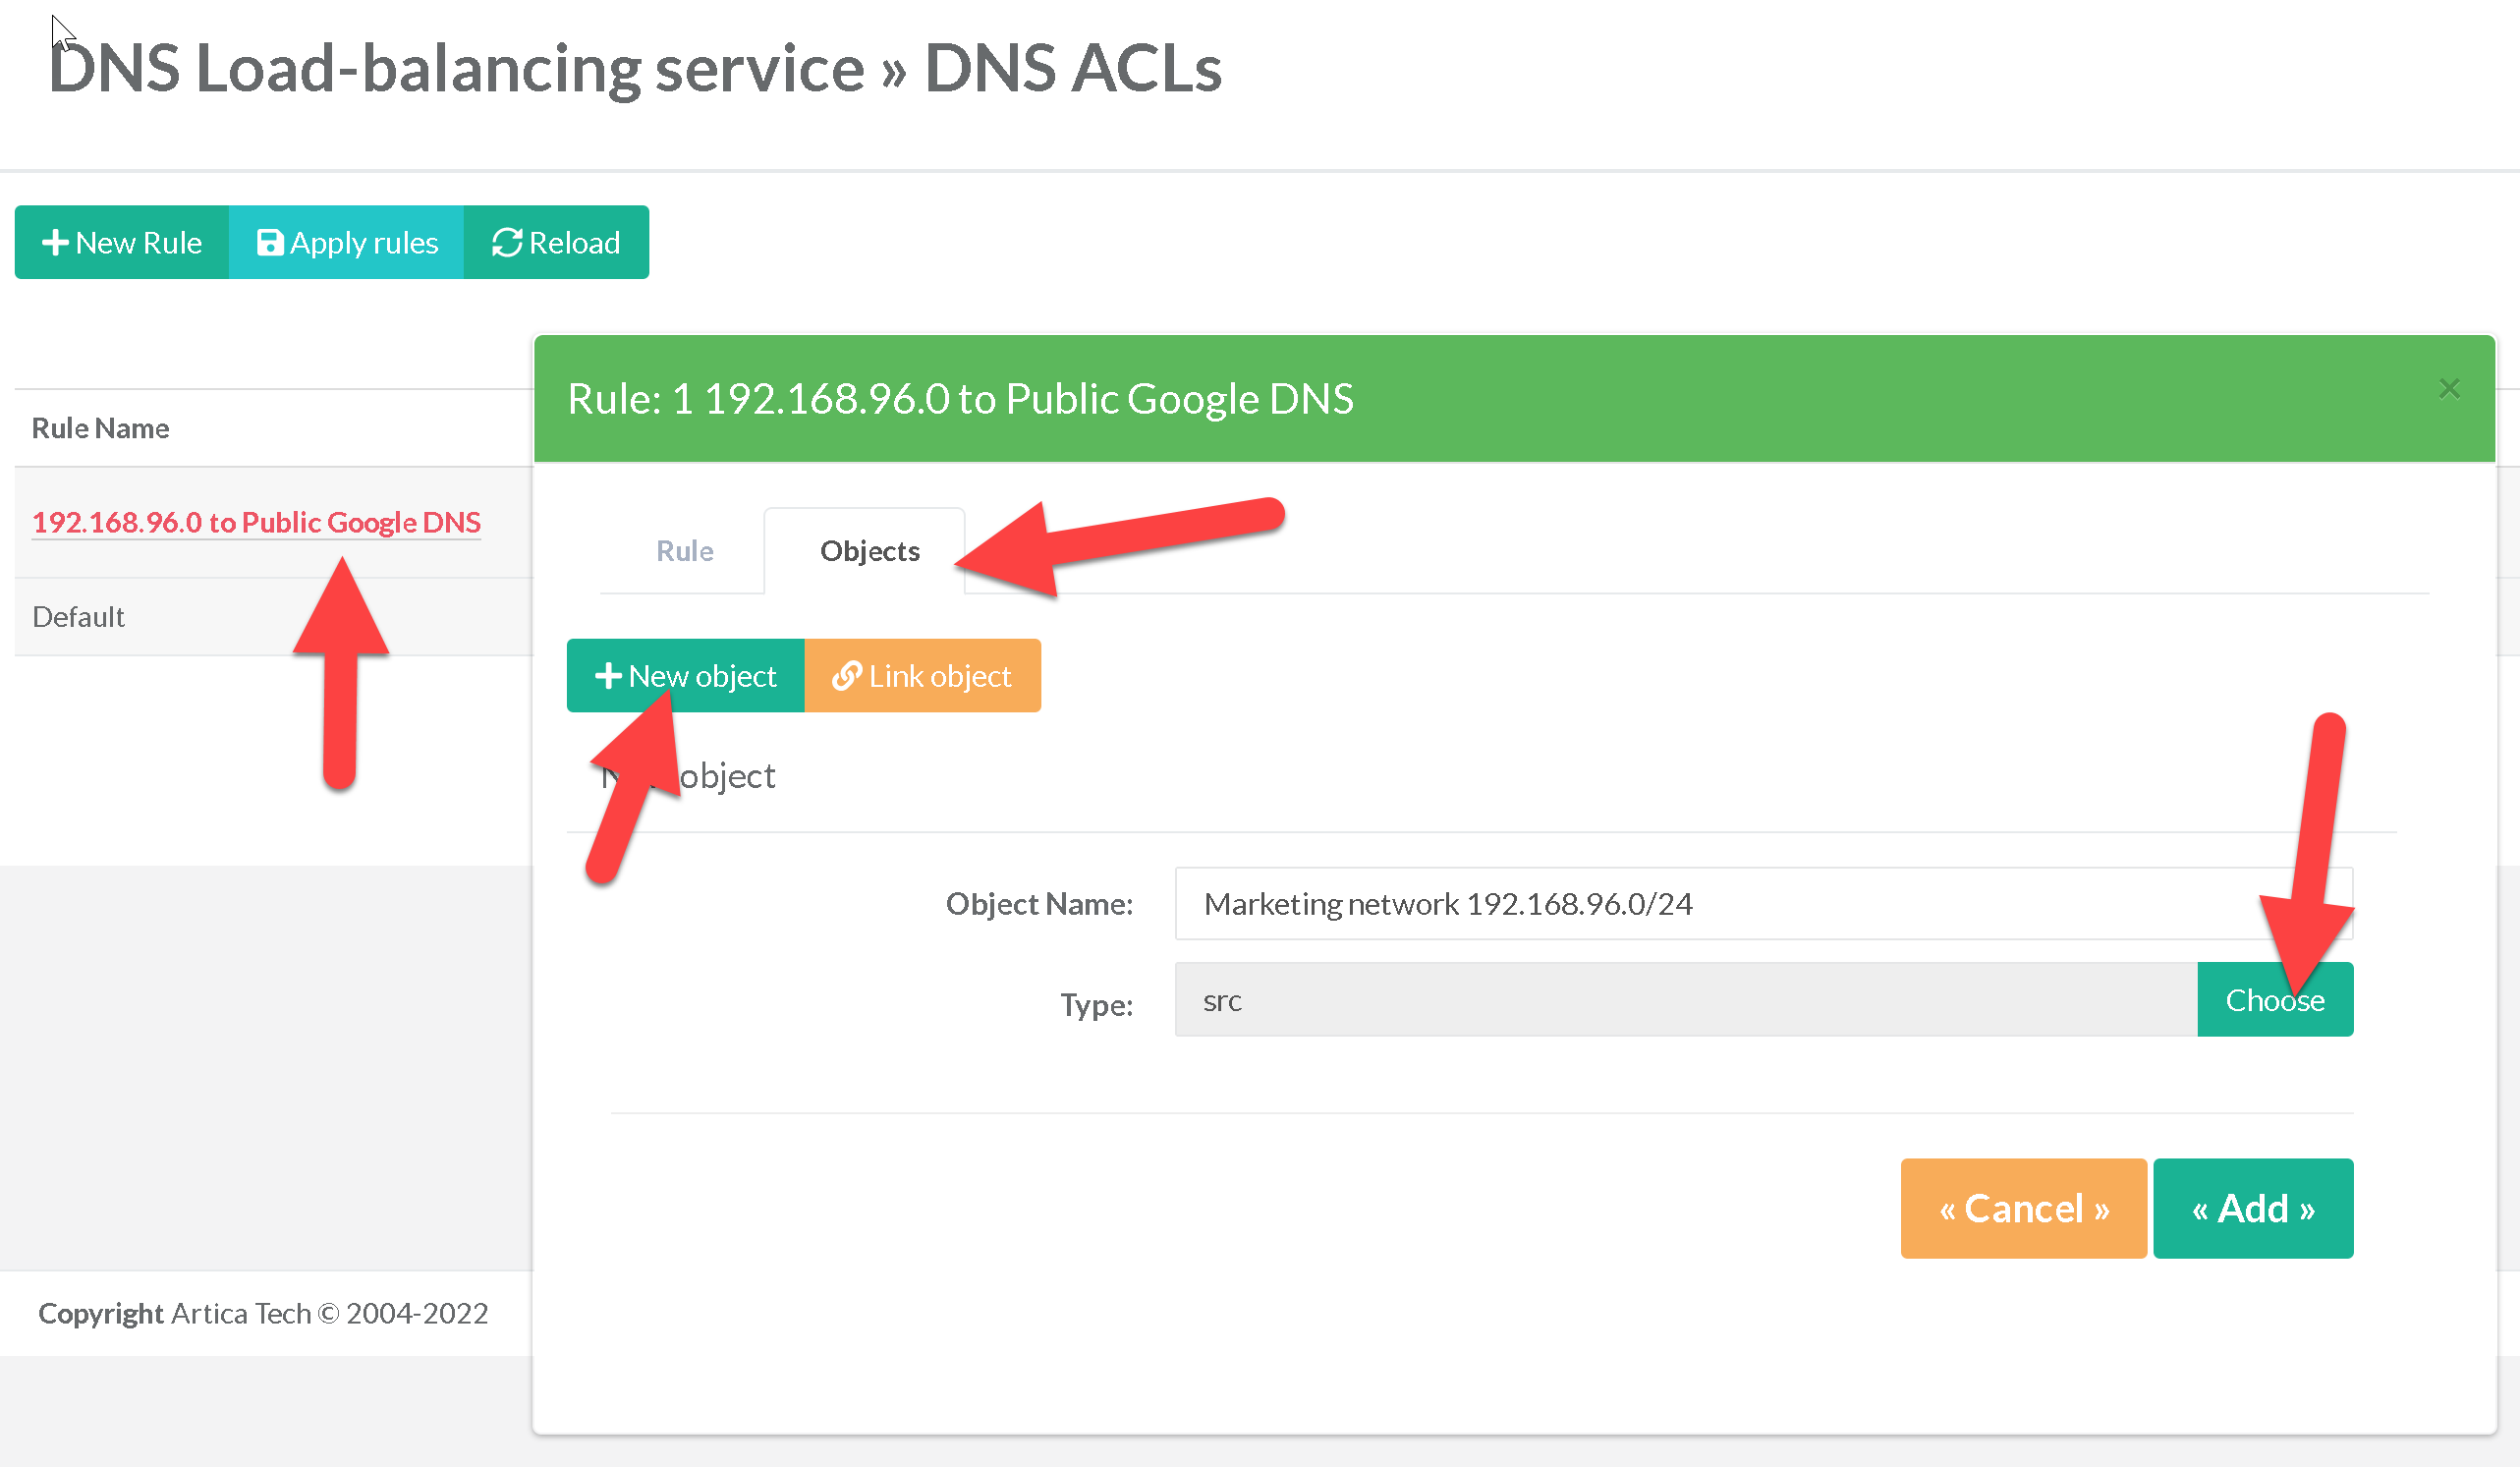Select the Default rule row
This screenshot has width=2520, height=1467.
point(79,617)
